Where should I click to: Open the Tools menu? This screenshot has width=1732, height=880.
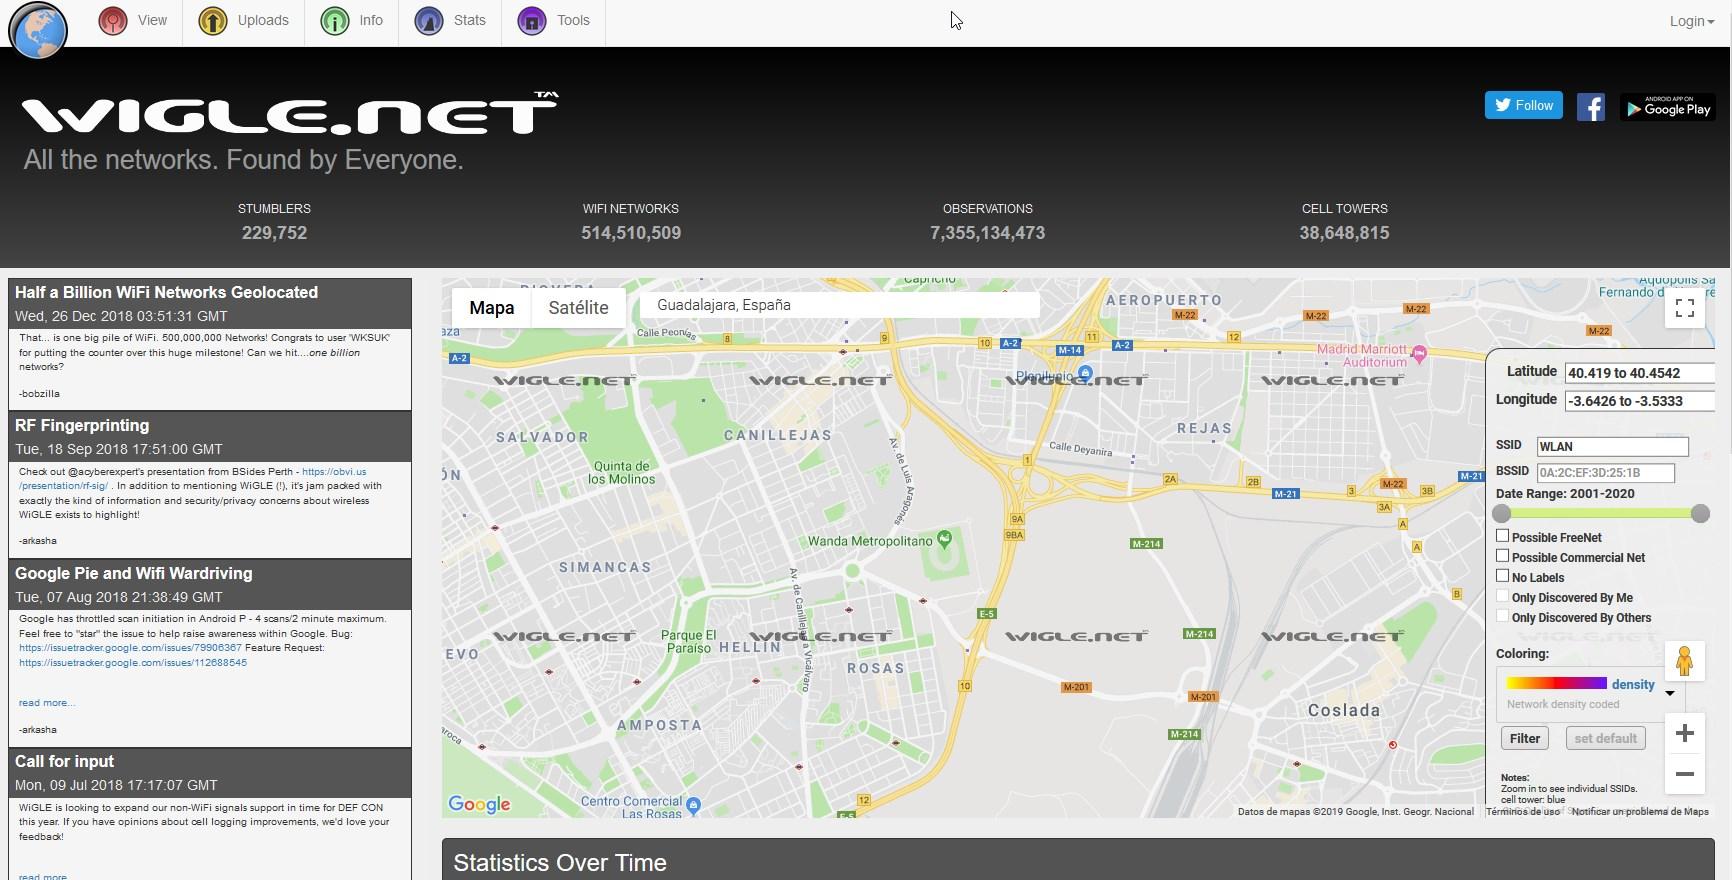pos(553,21)
